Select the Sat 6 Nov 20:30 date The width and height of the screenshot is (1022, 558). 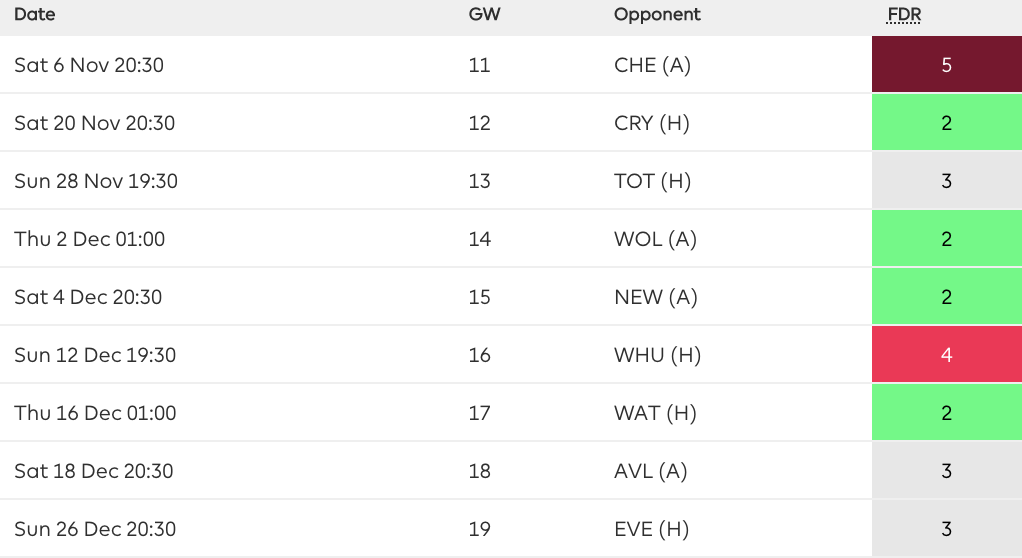(x=89, y=65)
